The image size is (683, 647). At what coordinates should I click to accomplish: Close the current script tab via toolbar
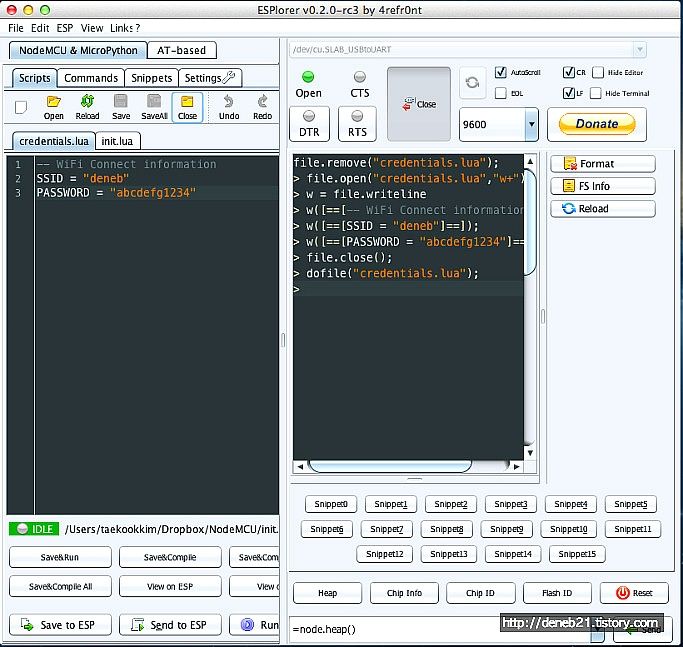click(x=187, y=108)
